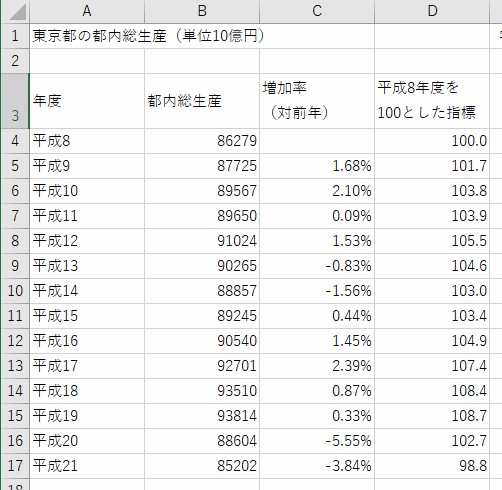Screen dimensions: 502x490
Task: Select column B header
Action: [202, 11]
